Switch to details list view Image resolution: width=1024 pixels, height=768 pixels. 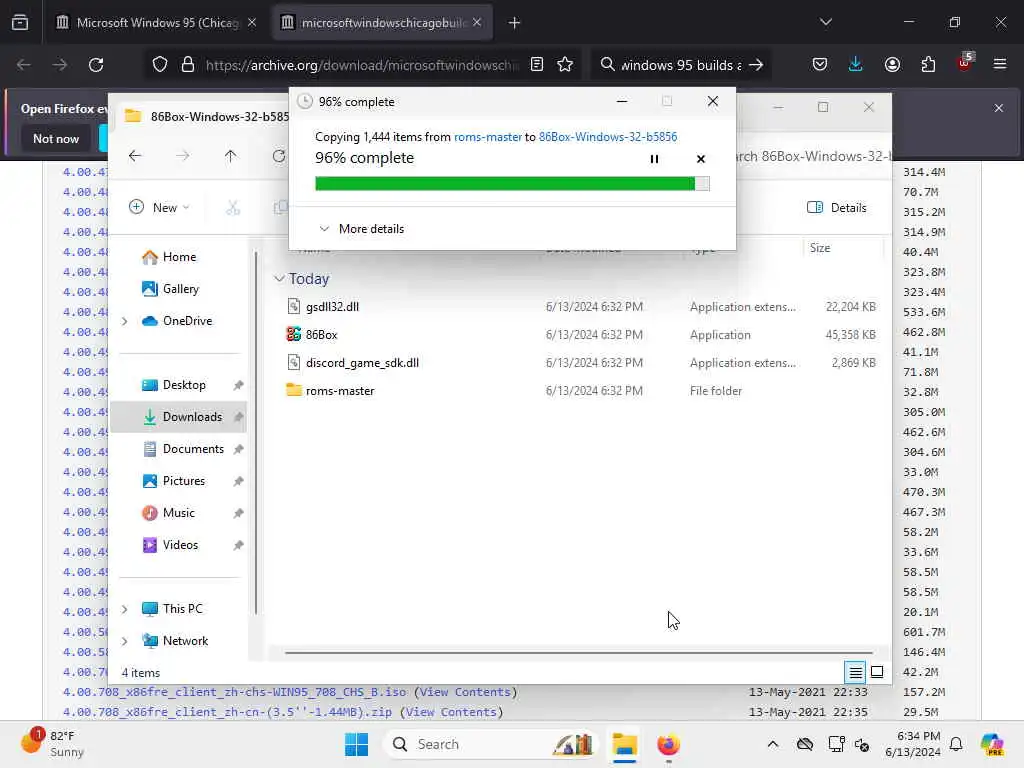855,672
